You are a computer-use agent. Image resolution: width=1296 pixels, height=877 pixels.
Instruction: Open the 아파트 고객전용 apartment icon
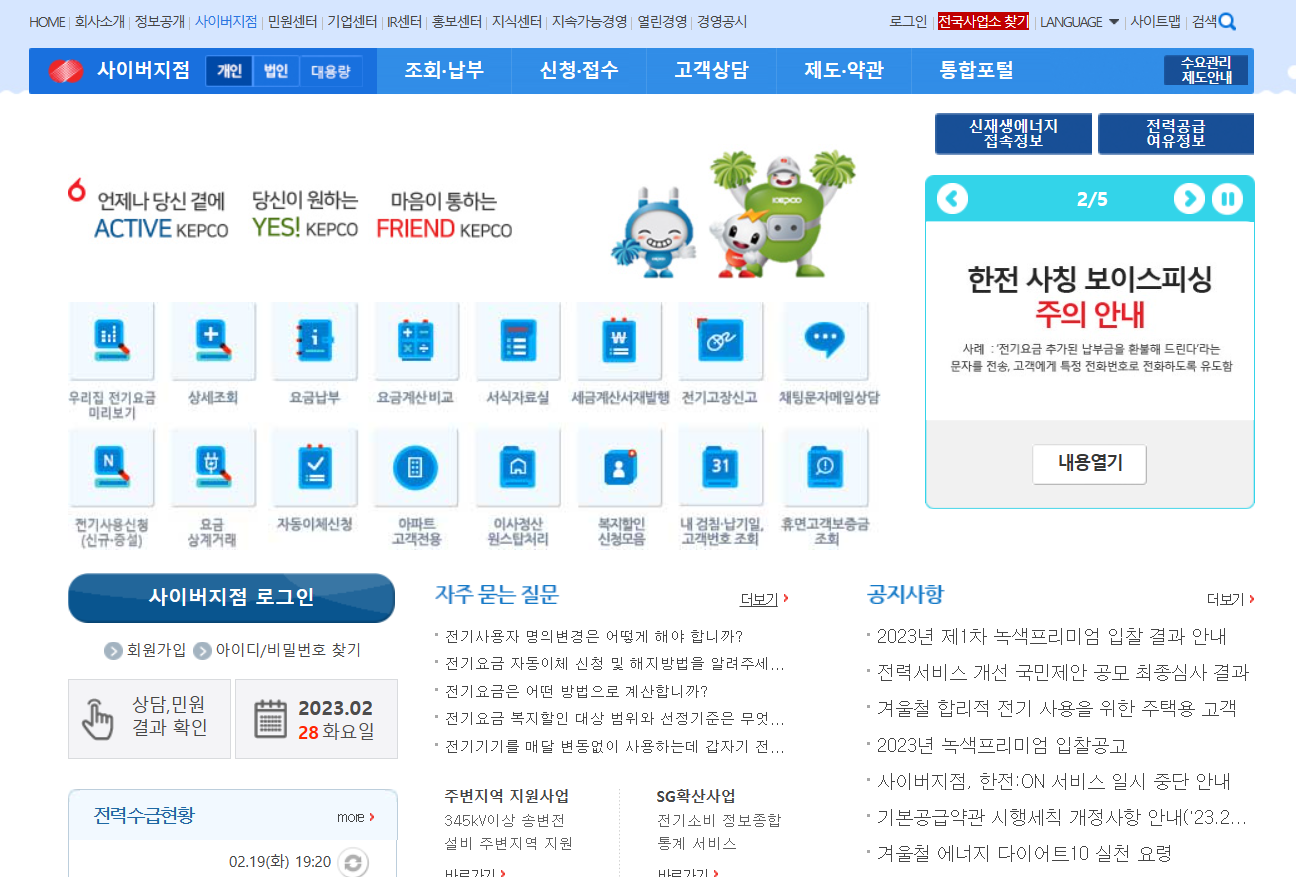point(416,467)
